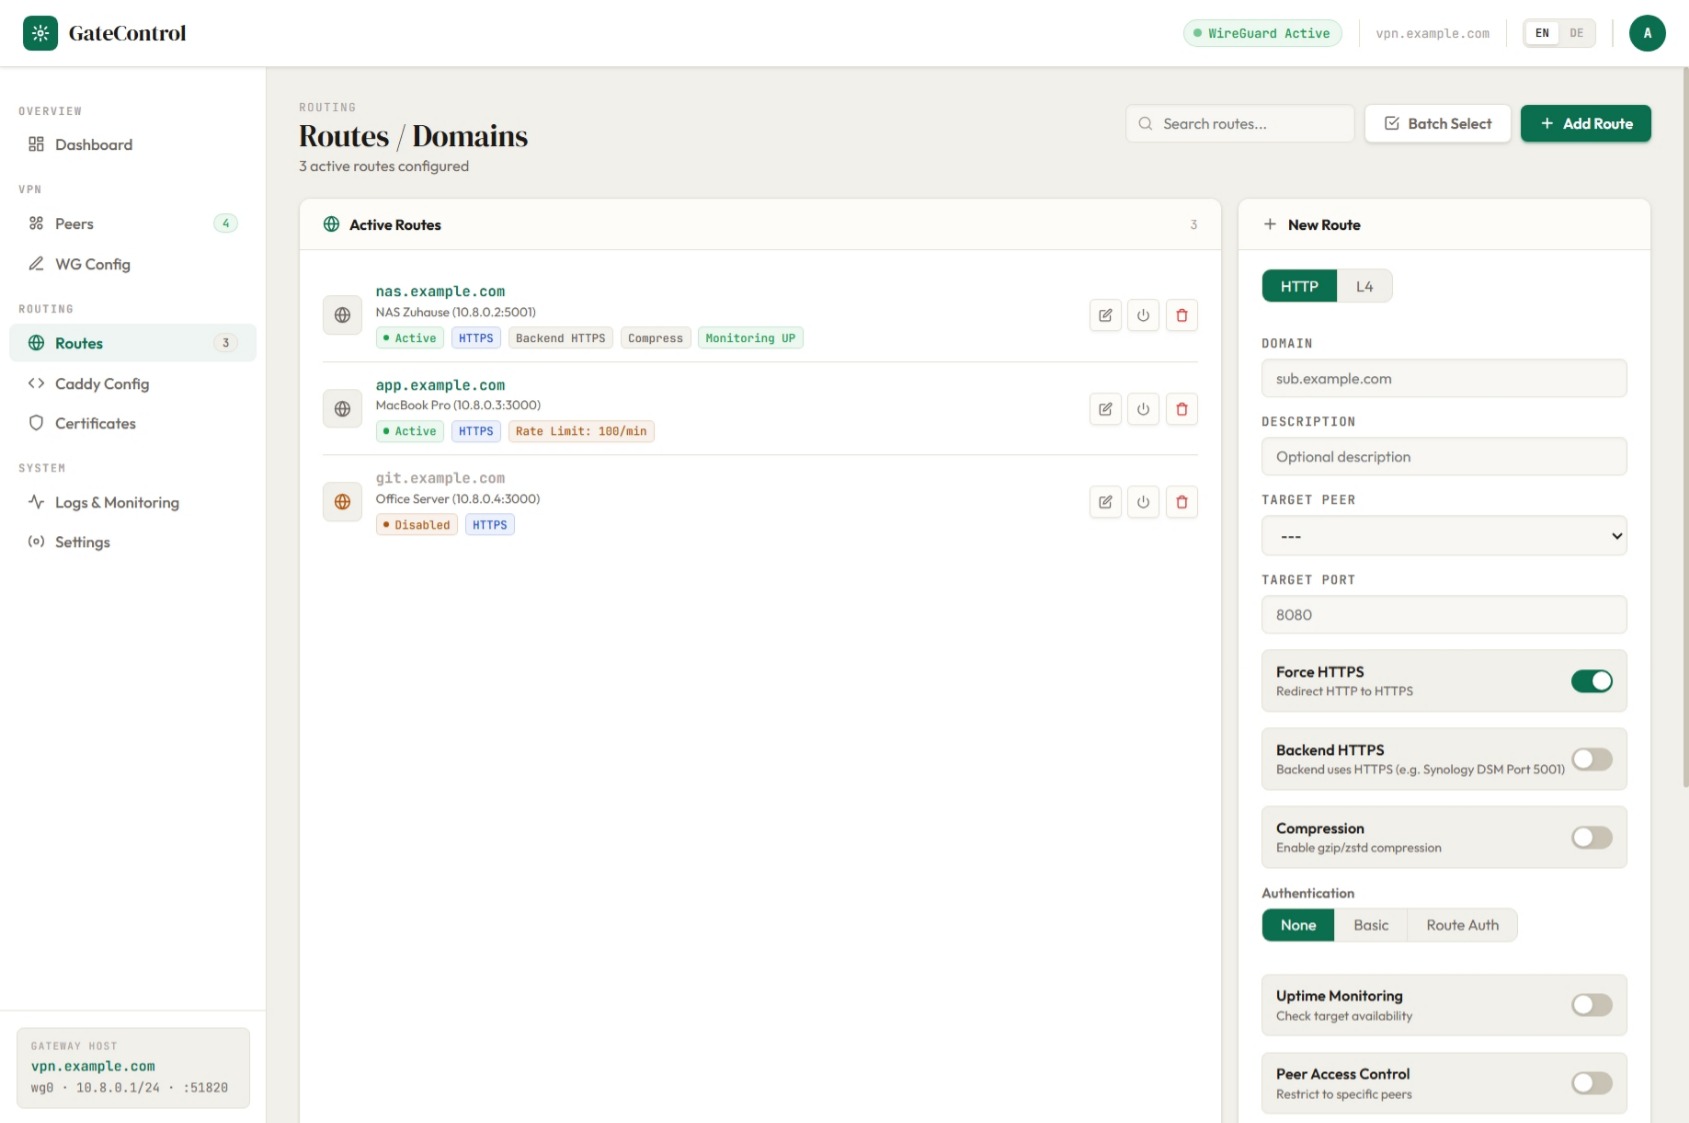Image resolution: width=1689 pixels, height=1123 pixels.
Task: Click the edit icon for nas.example.com
Action: (x=1105, y=315)
